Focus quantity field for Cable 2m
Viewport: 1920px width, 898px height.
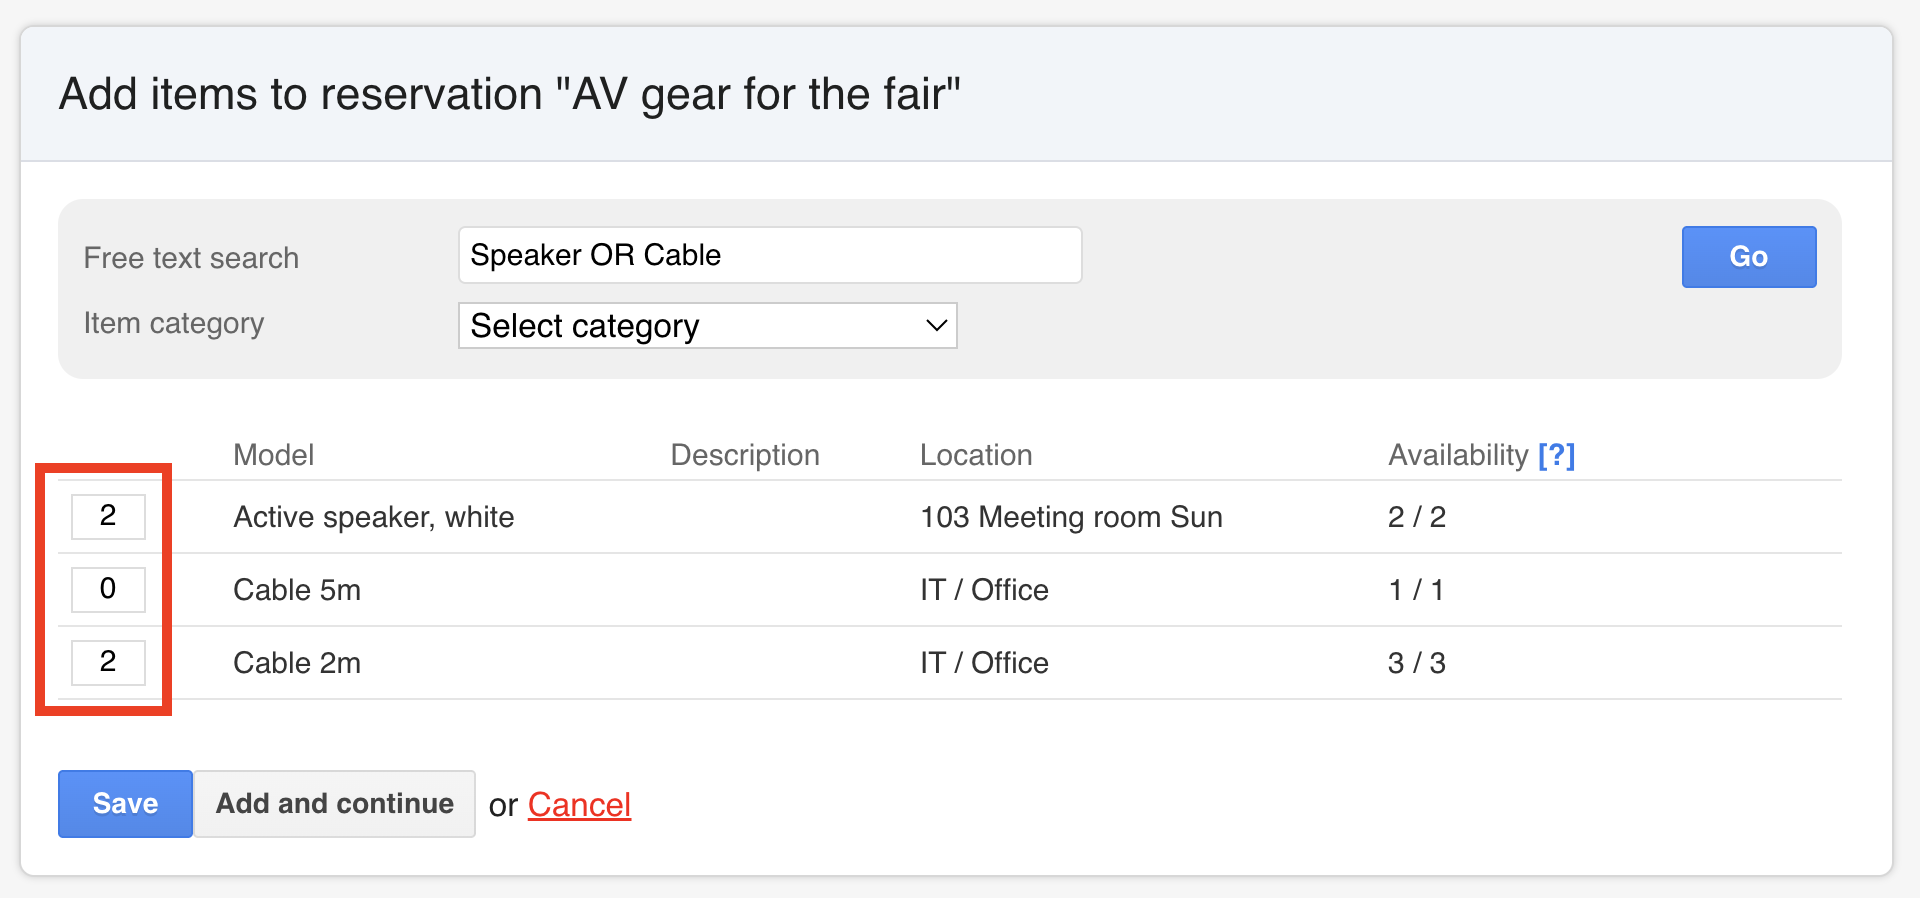click(108, 662)
